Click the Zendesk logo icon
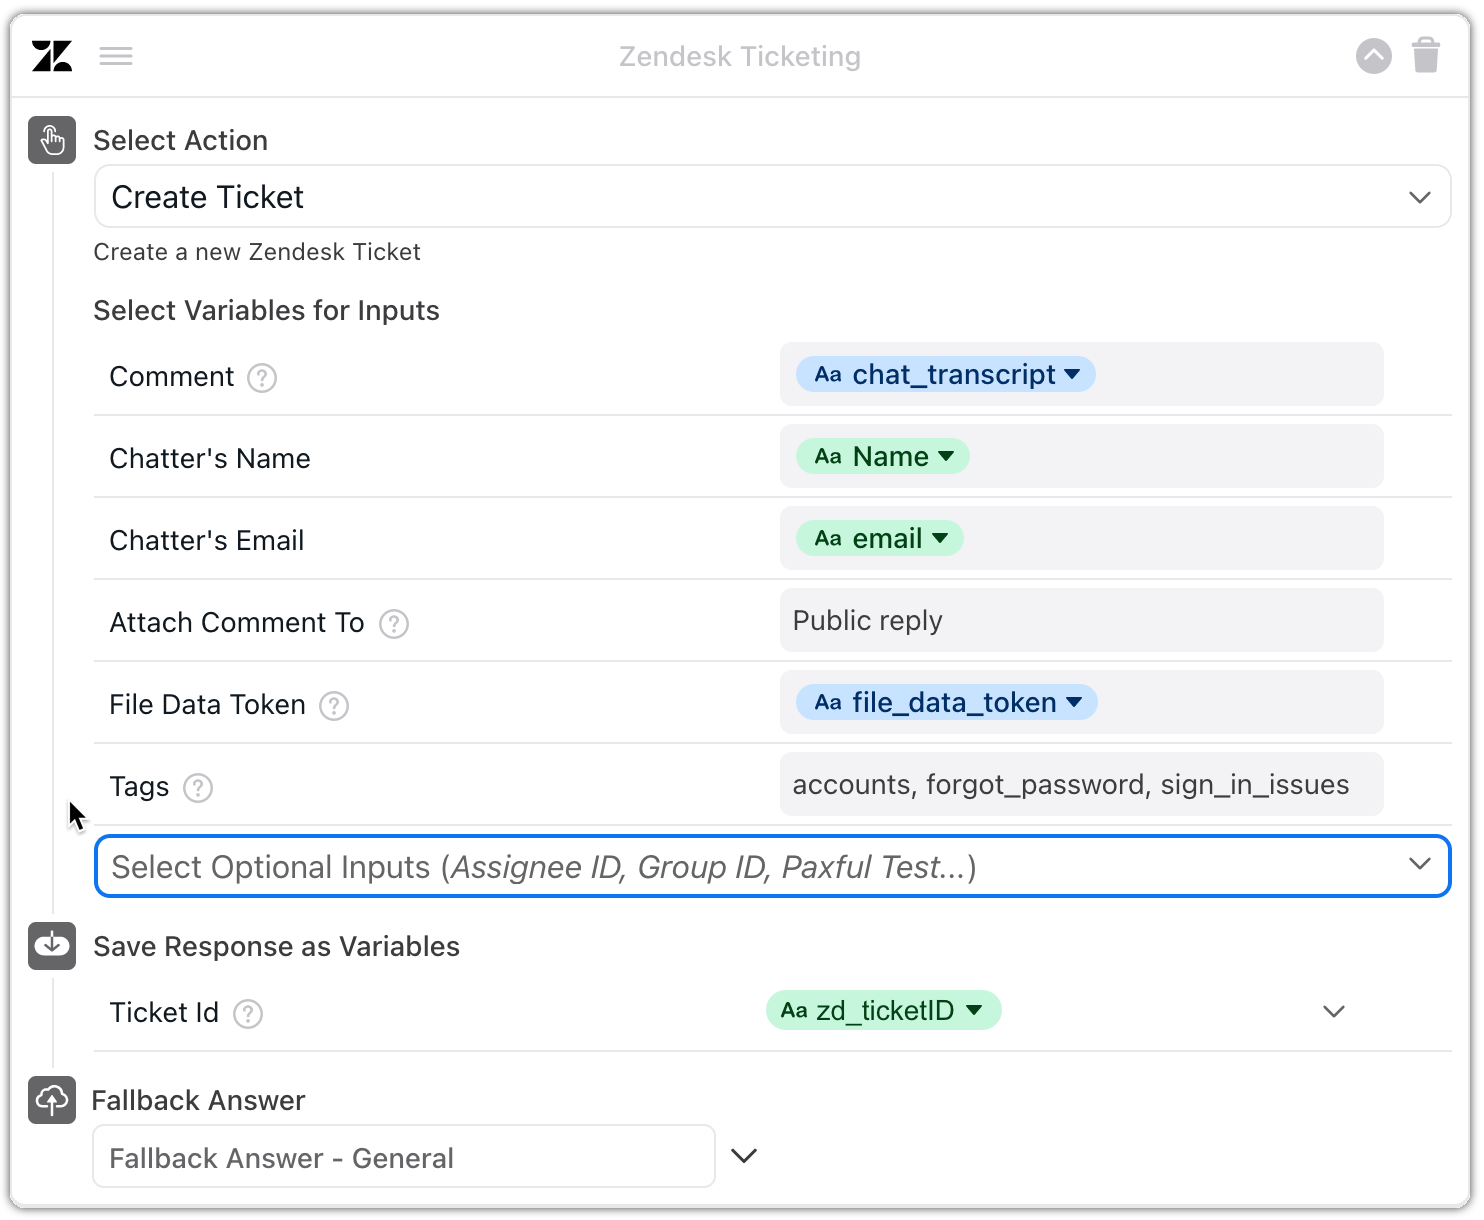The width and height of the screenshot is (1484, 1220). 52,56
